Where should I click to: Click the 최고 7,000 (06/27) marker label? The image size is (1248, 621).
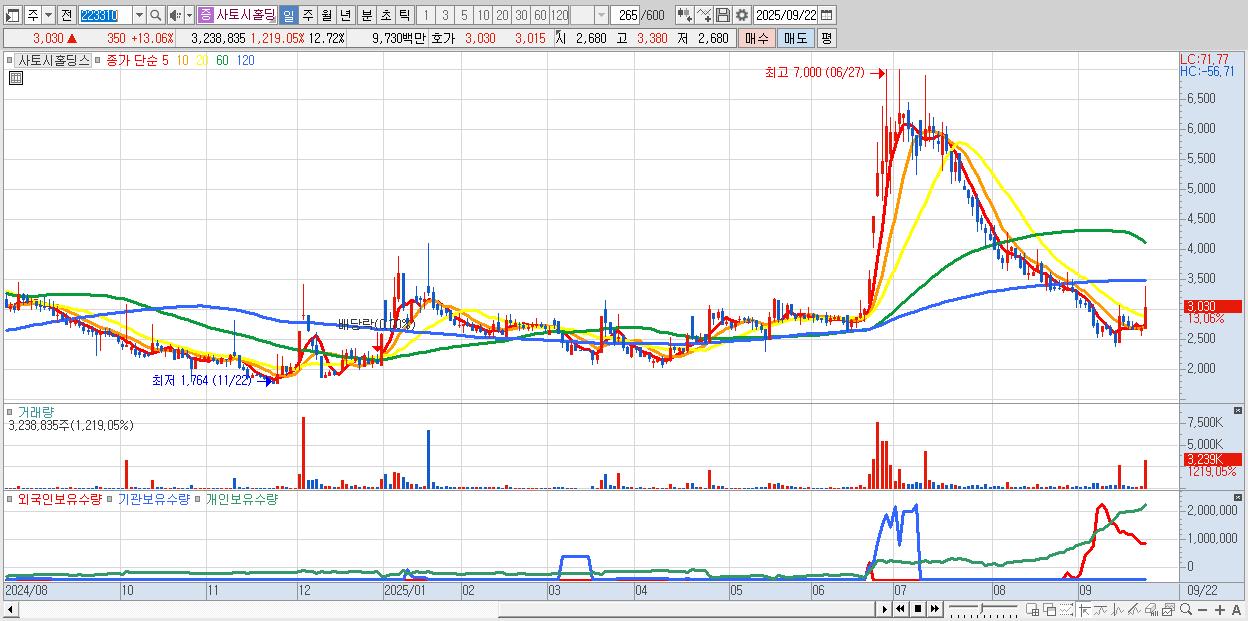coord(814,73)
